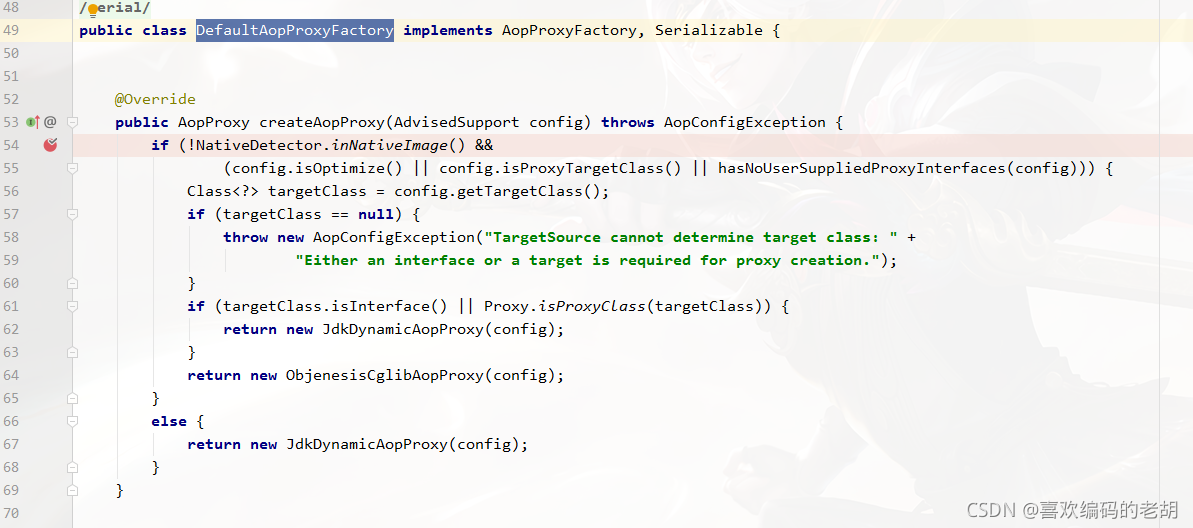Collapse the createAopProxy method at line 53

coord(72,122)
